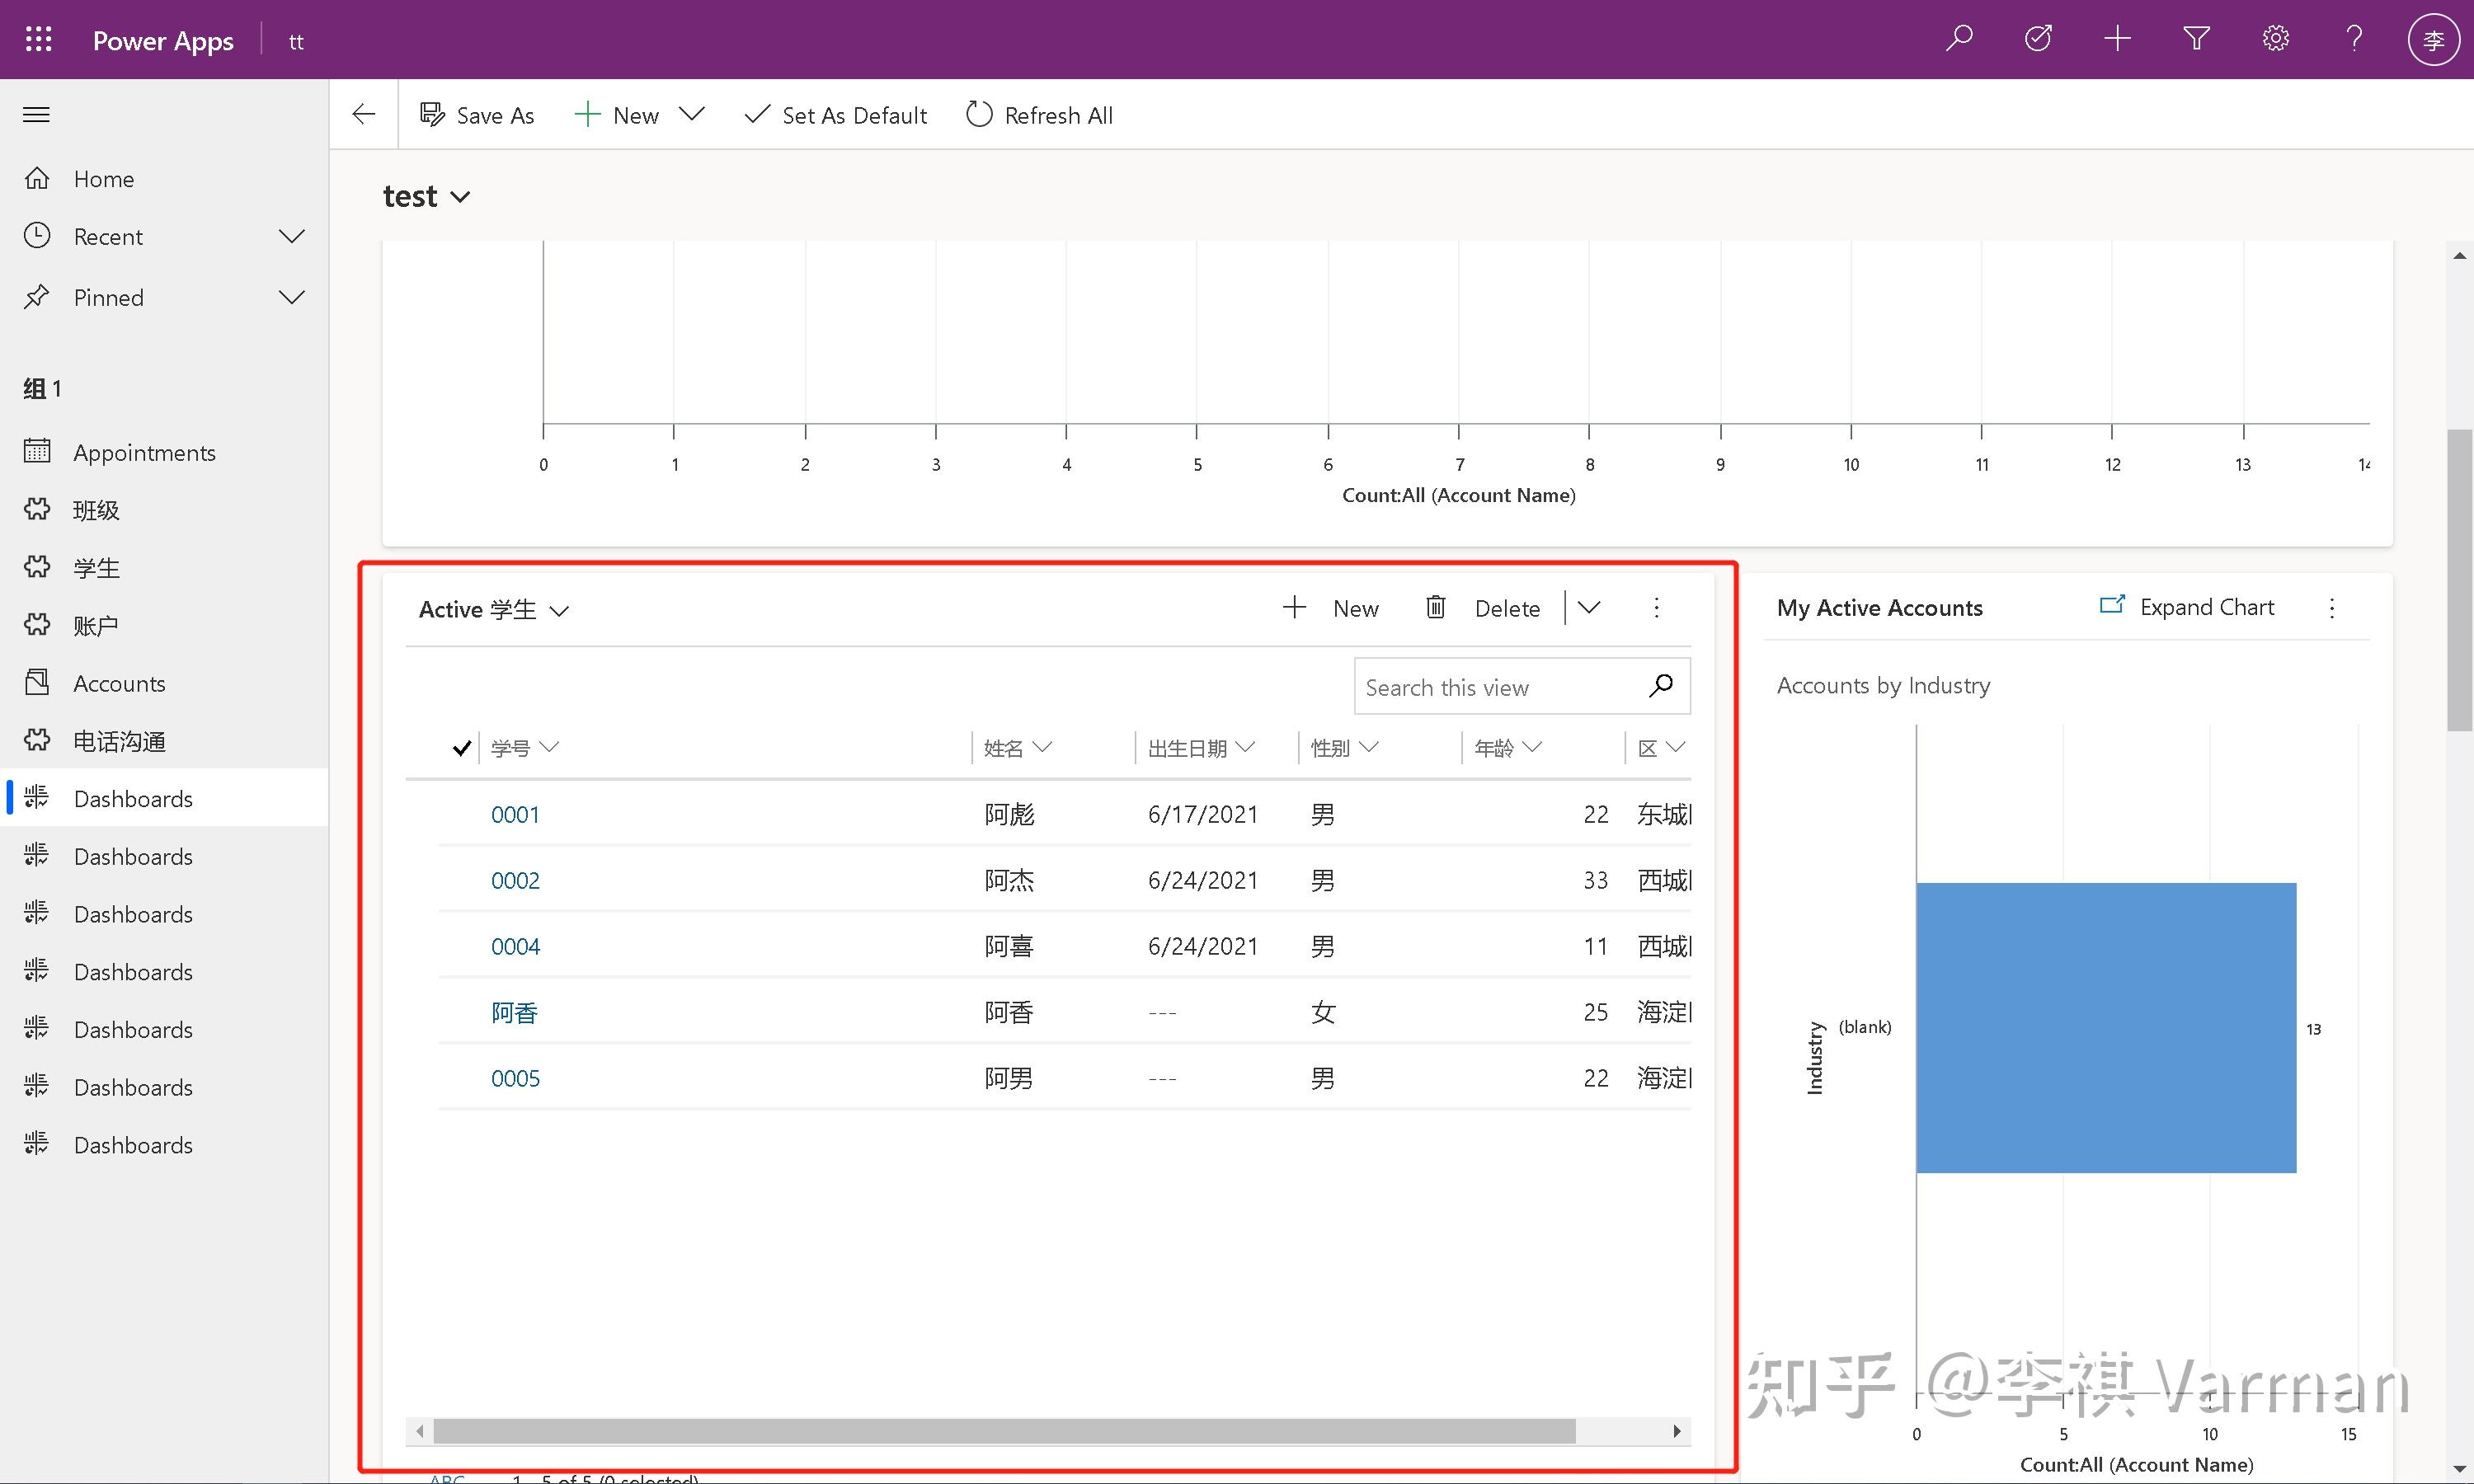Viewport: 2474px width, 1484px height.
Task: Open the task flow checkmark-circle icon
Action: coord(2038,39)
